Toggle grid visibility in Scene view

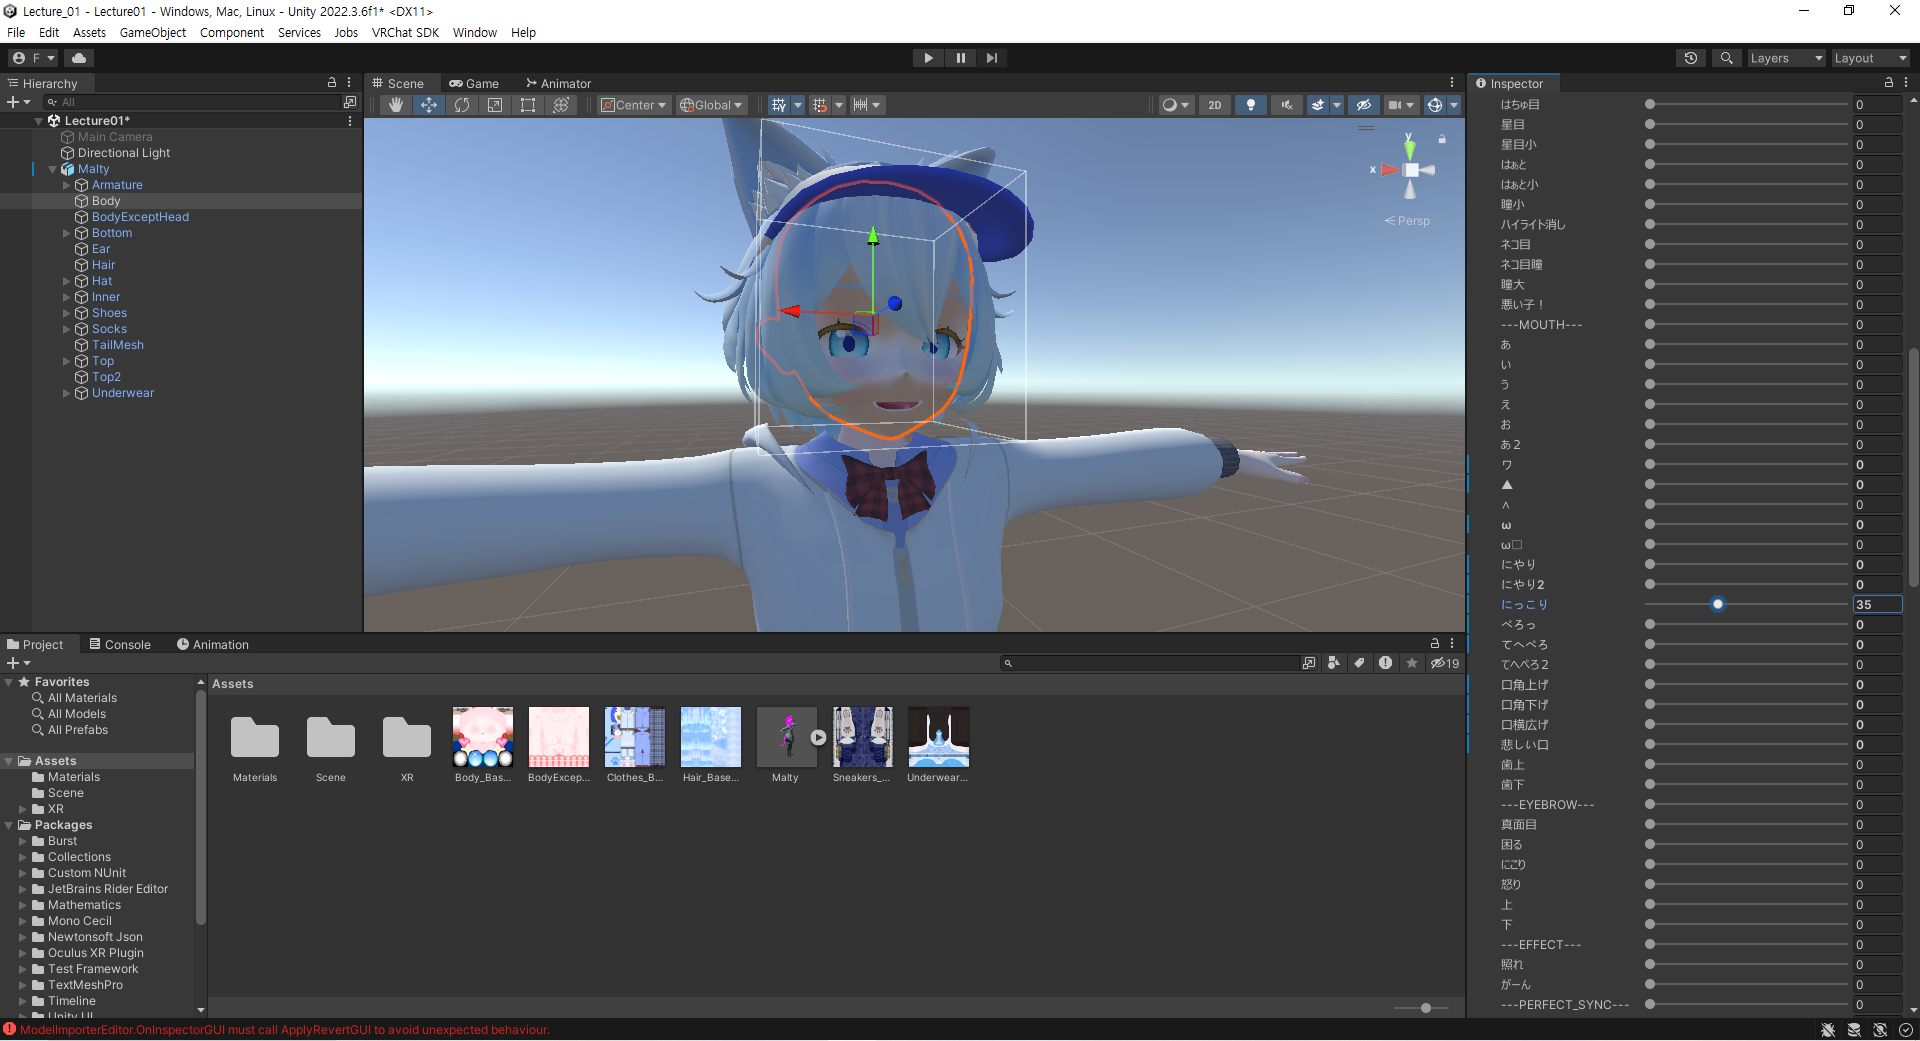[x=778, y=105]
